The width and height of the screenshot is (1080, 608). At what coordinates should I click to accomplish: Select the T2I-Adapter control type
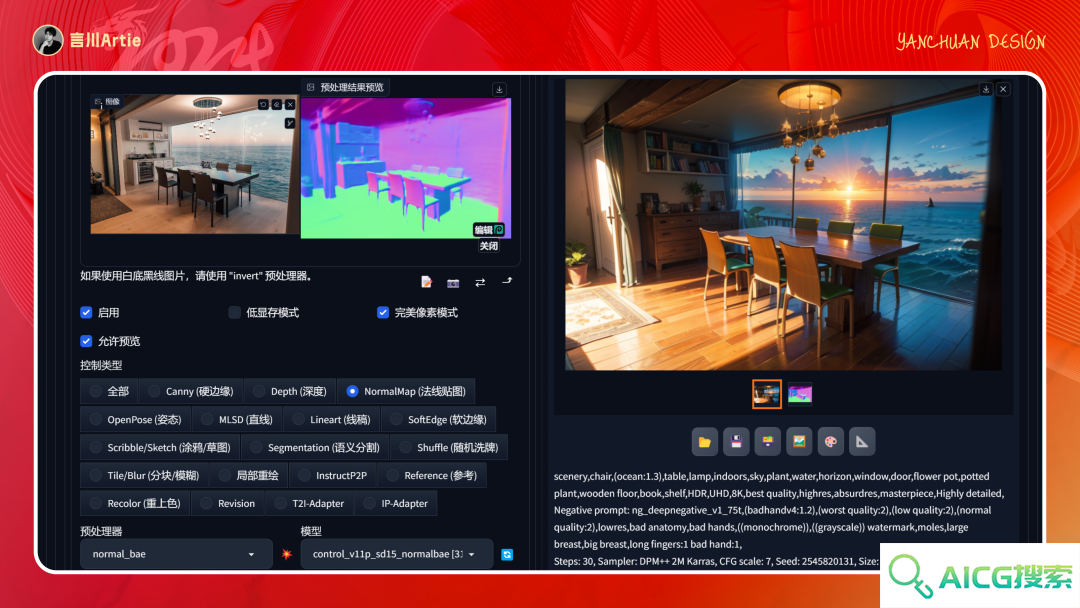(309, 503)
